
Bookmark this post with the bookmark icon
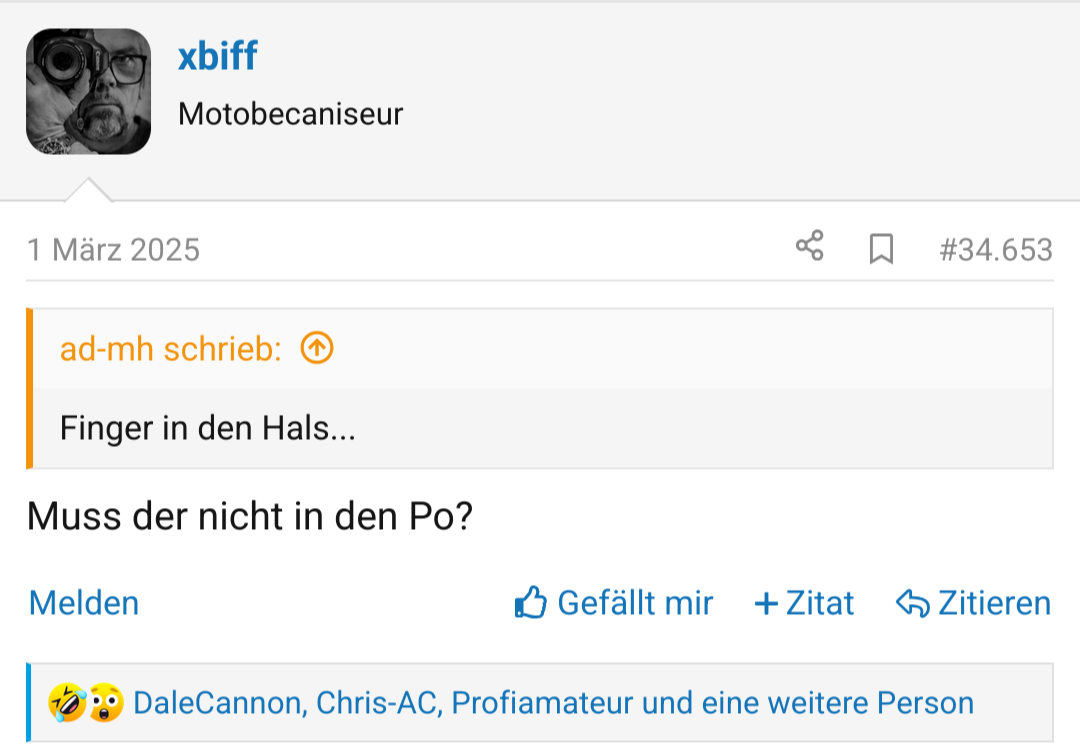[x=881, y=248]
